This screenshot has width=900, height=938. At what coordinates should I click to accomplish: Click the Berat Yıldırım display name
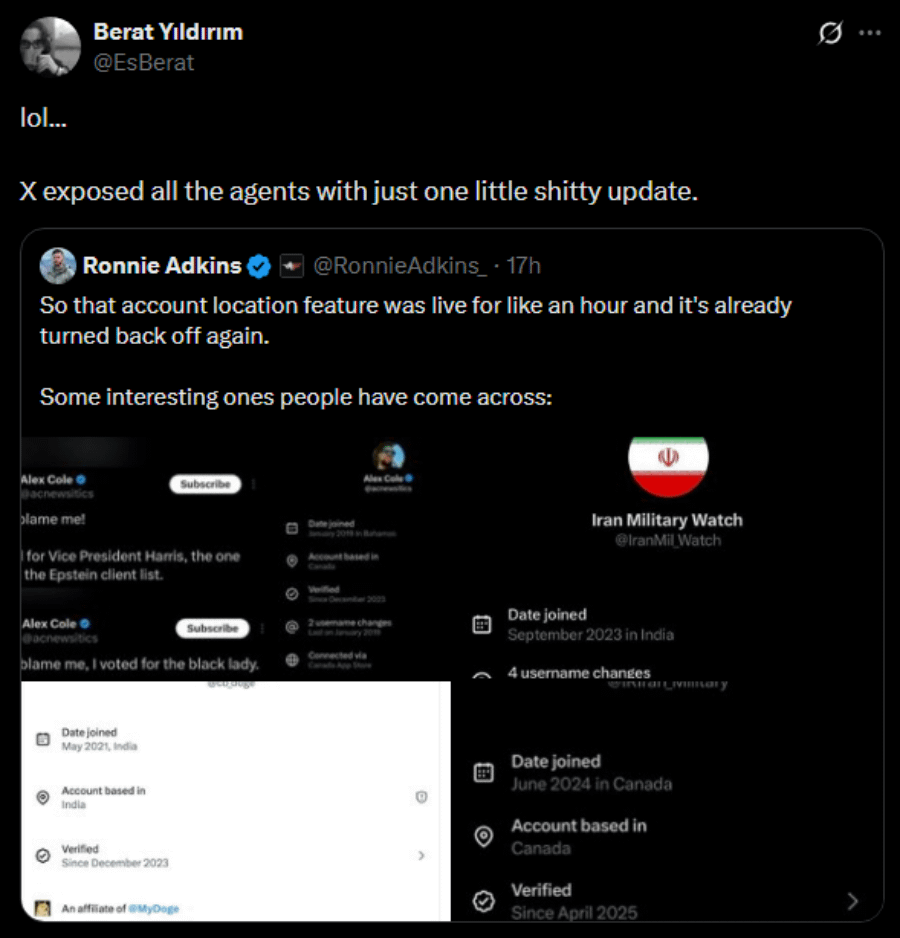168,32
